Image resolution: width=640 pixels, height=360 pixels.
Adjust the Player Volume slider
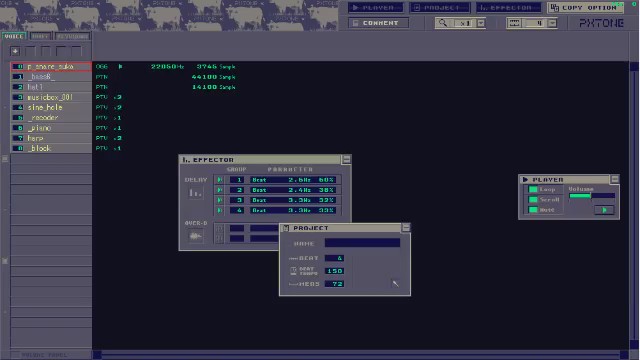592,196
